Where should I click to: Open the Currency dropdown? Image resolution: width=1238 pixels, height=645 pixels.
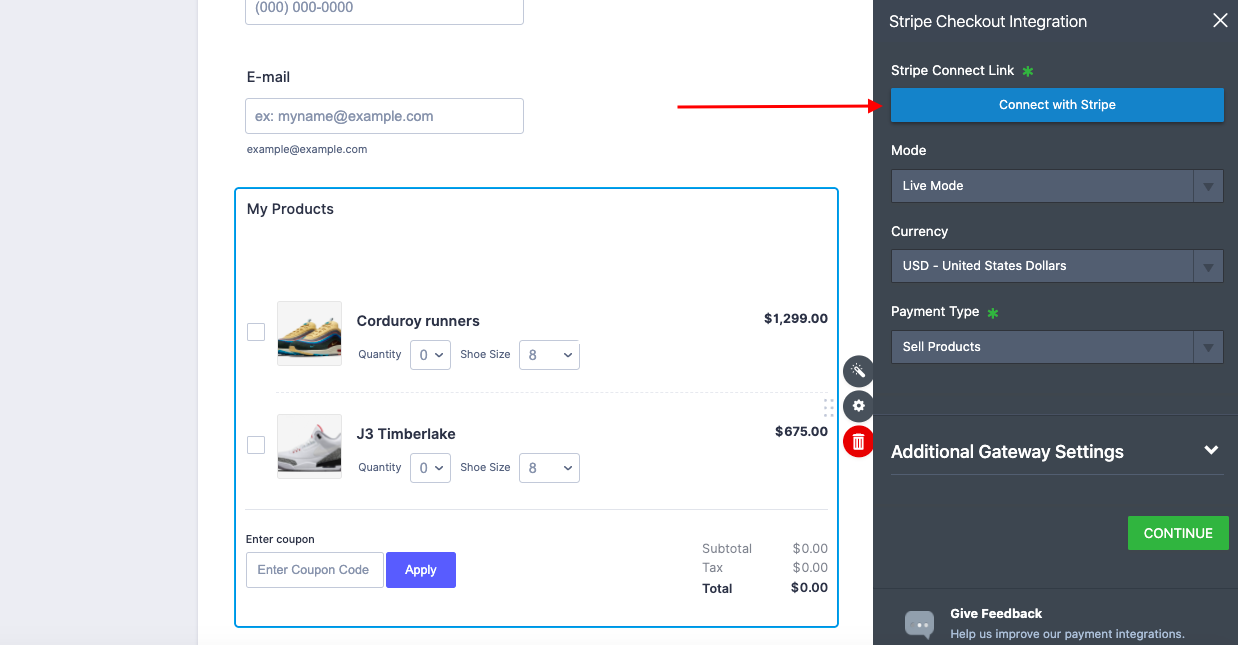point(1057,266)
